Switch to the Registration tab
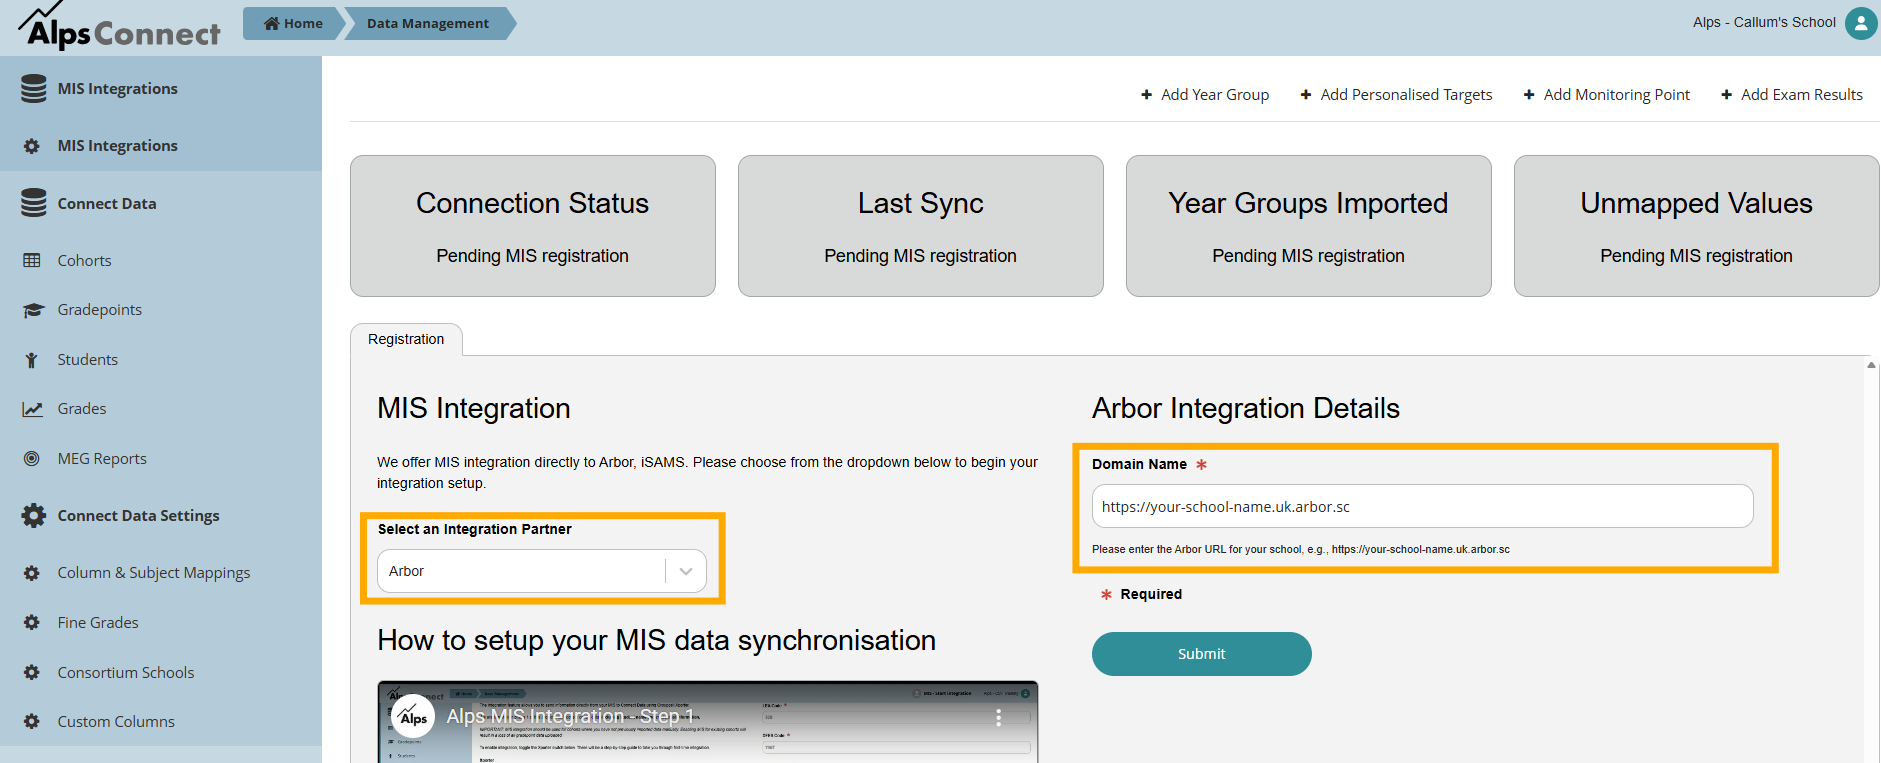1881x763 pixels. tap(406, 340)
